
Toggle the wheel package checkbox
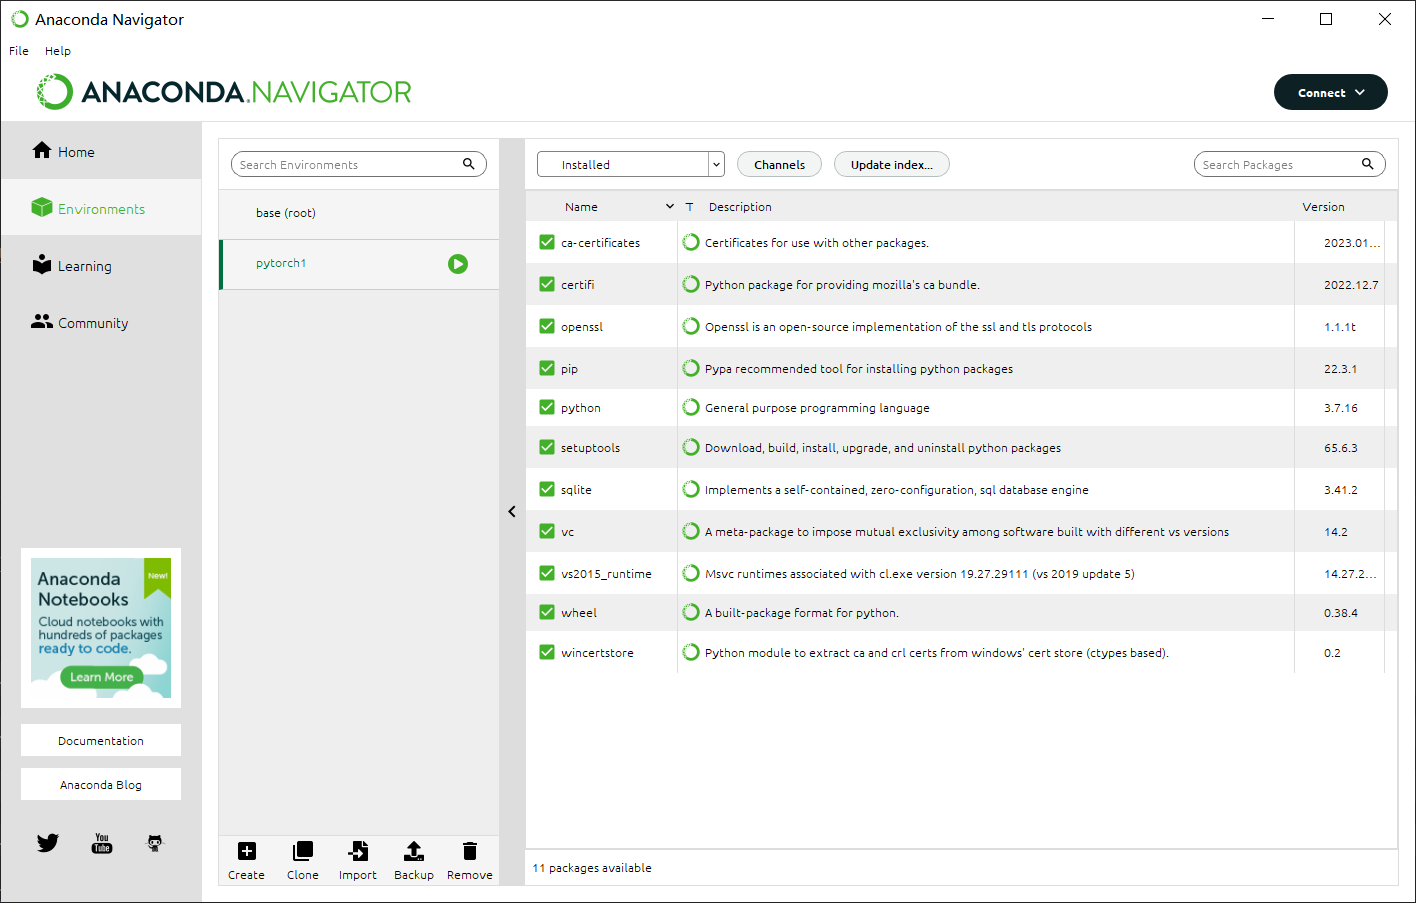coord(547,612)
